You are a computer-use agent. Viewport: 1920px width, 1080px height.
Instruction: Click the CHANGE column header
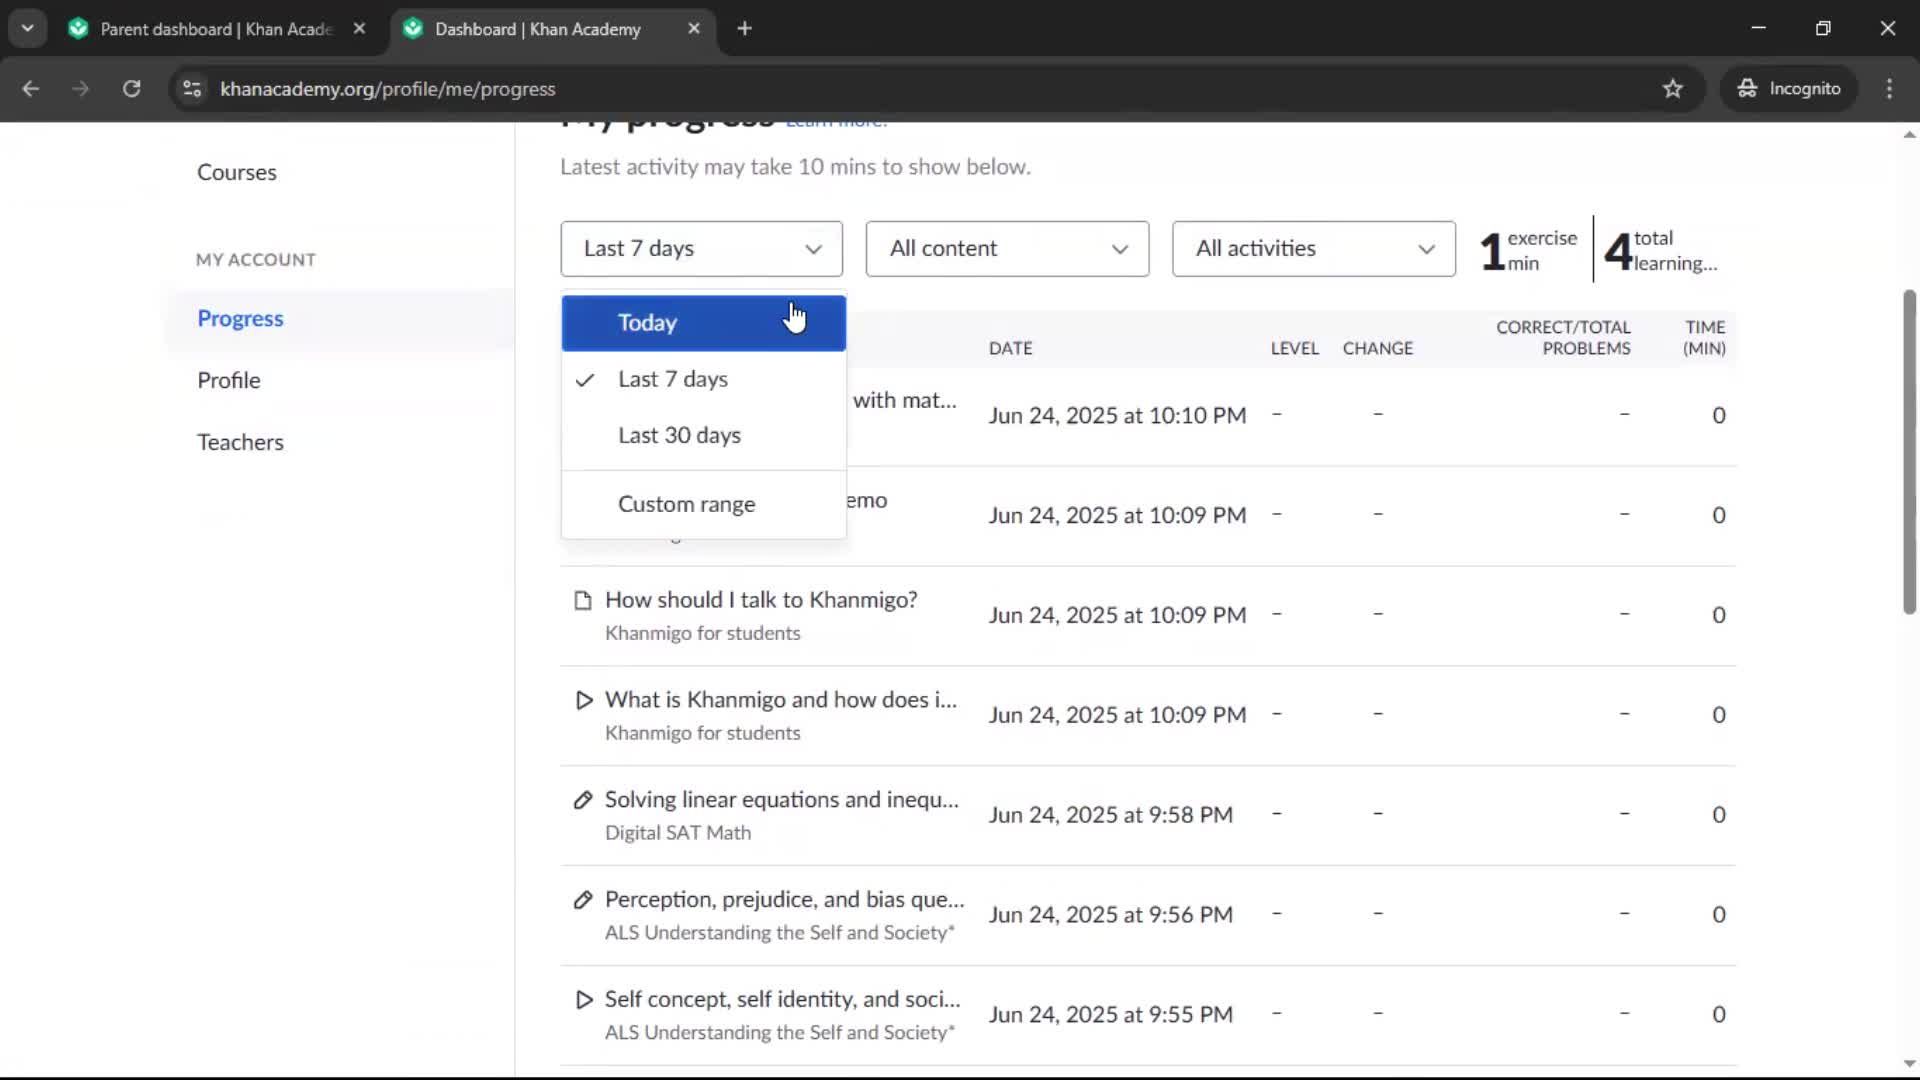click(1377, 349)
